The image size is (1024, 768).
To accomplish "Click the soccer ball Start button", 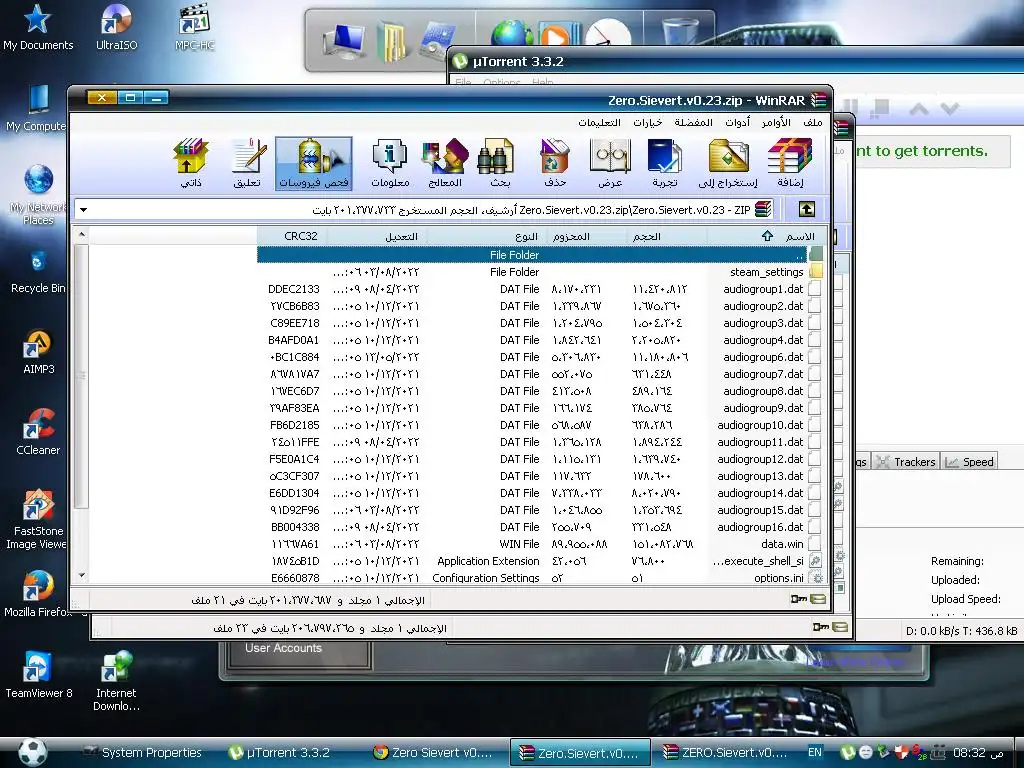I will point(32,752).
